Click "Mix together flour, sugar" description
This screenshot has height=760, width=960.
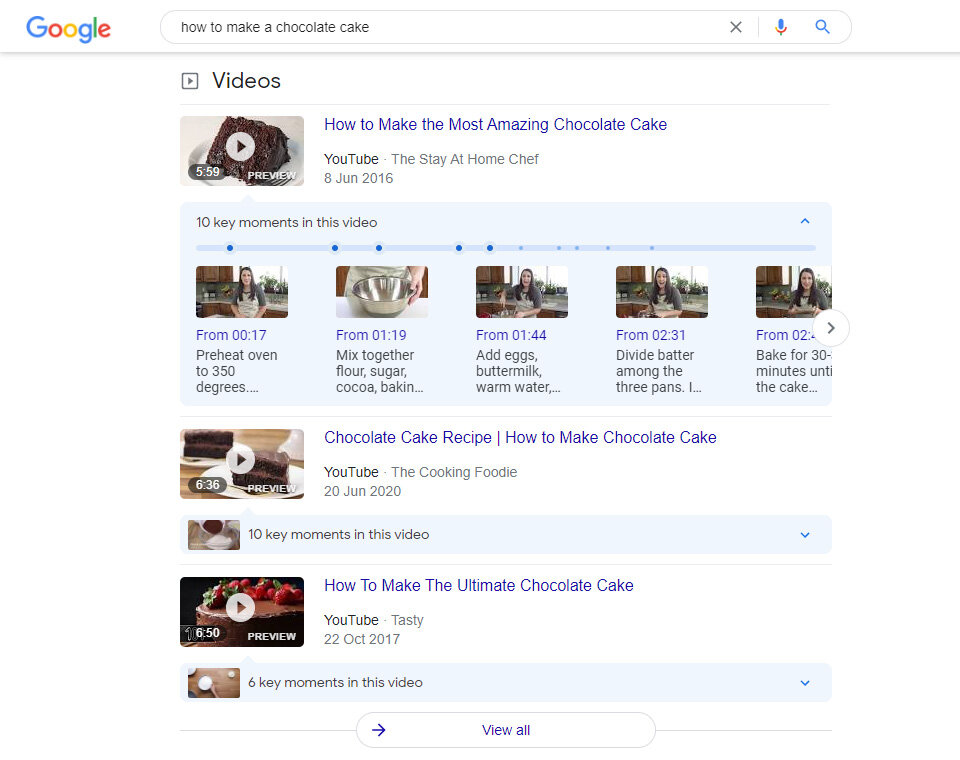(380, 371)
